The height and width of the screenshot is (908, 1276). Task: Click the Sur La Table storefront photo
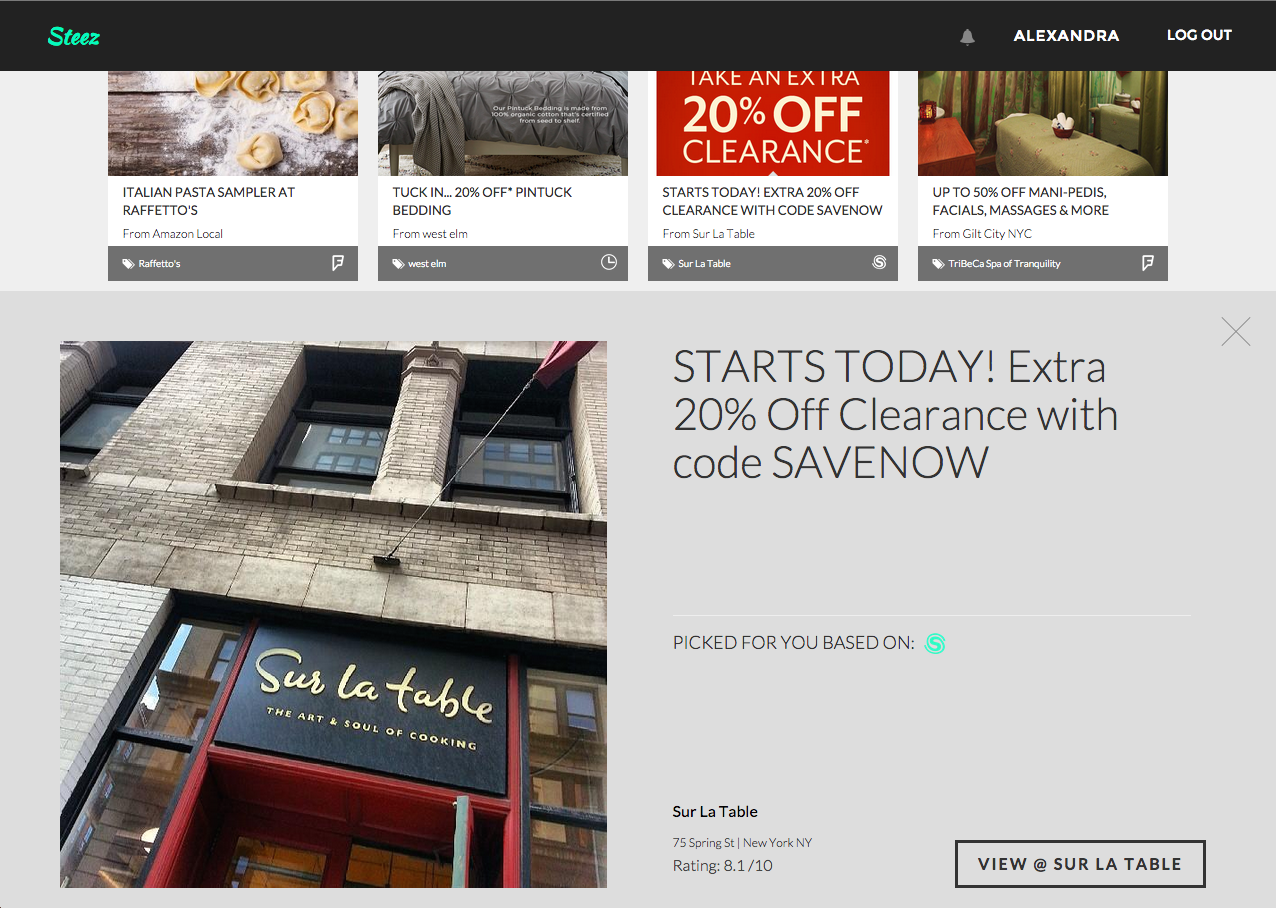point(333,614)
